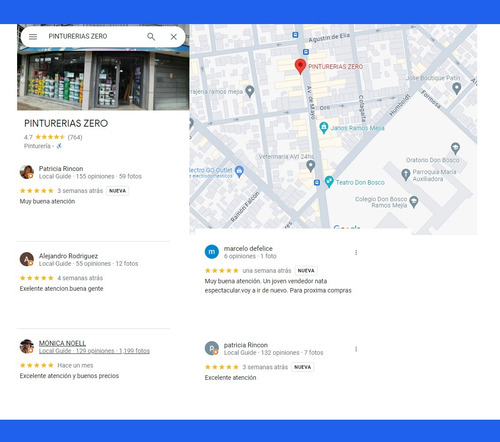Click the '4 semanas atrás' review date
This screenshot has width=500, height=442.
click(80, 278)
